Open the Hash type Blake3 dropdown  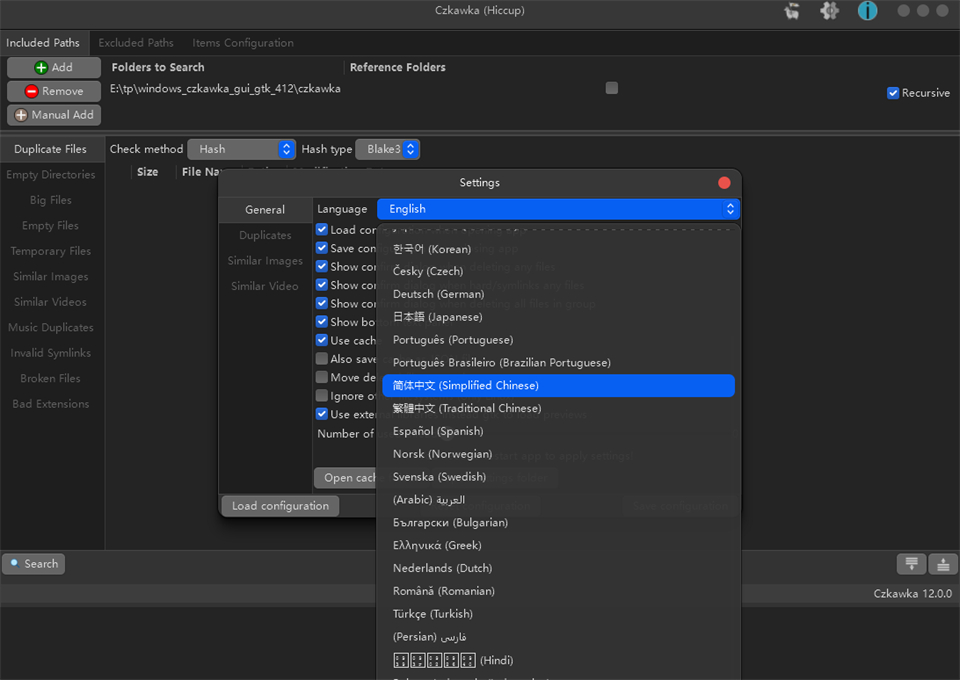tap(388, 149)
